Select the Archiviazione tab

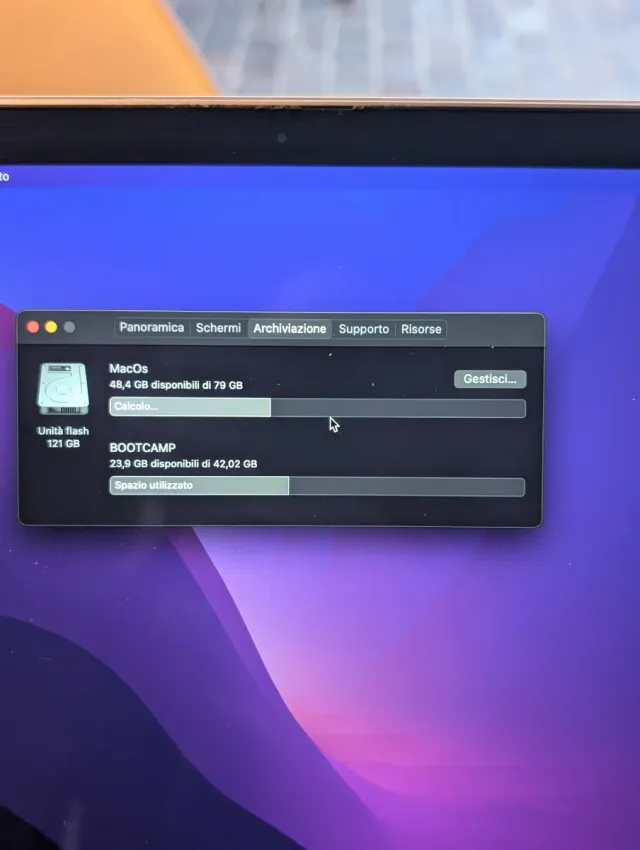289,329
